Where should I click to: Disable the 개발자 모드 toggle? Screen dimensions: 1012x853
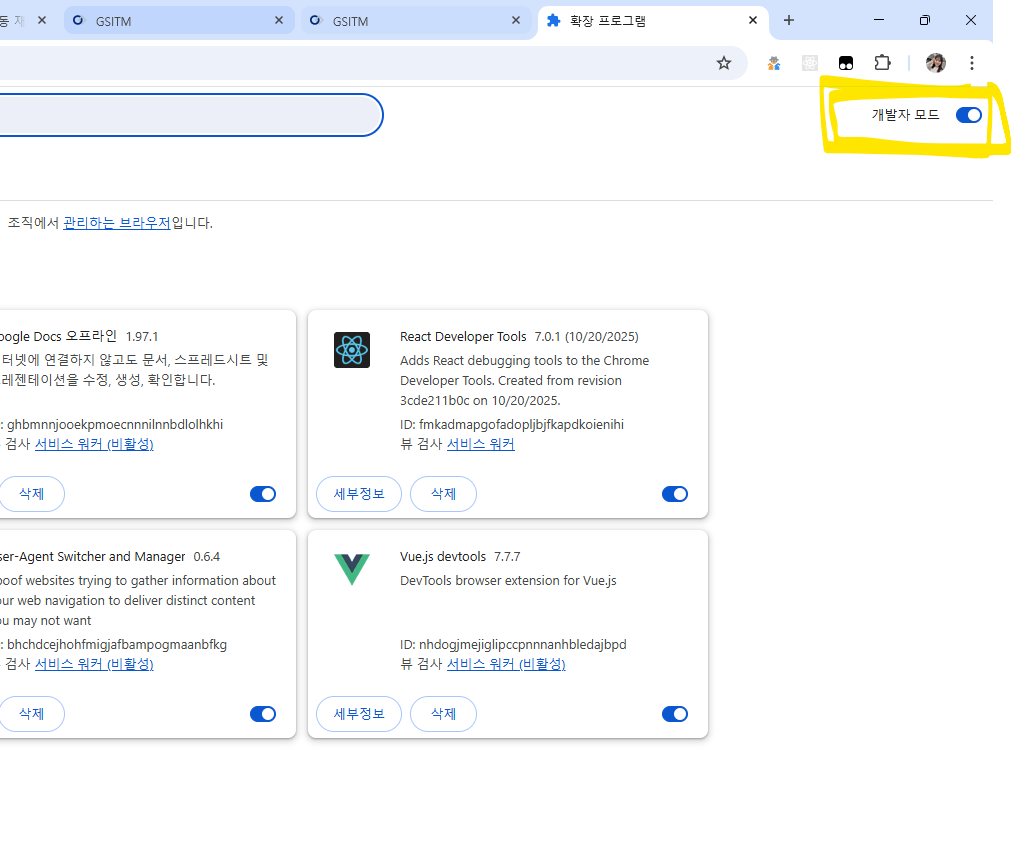pyautogui.click(x=968, y=115)
